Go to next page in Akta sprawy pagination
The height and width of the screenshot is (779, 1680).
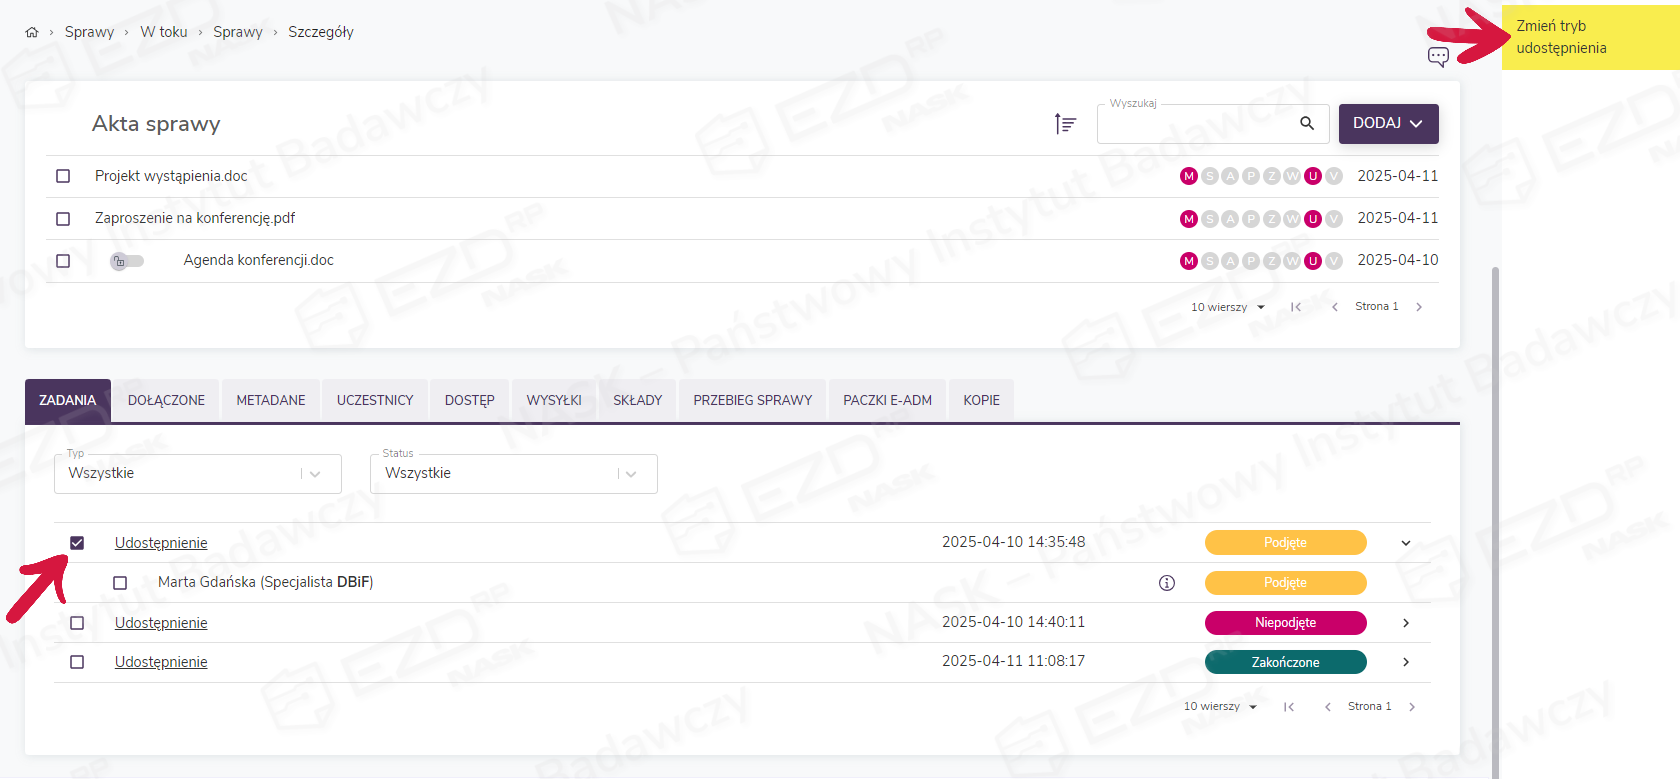[x=1419, y=307]
